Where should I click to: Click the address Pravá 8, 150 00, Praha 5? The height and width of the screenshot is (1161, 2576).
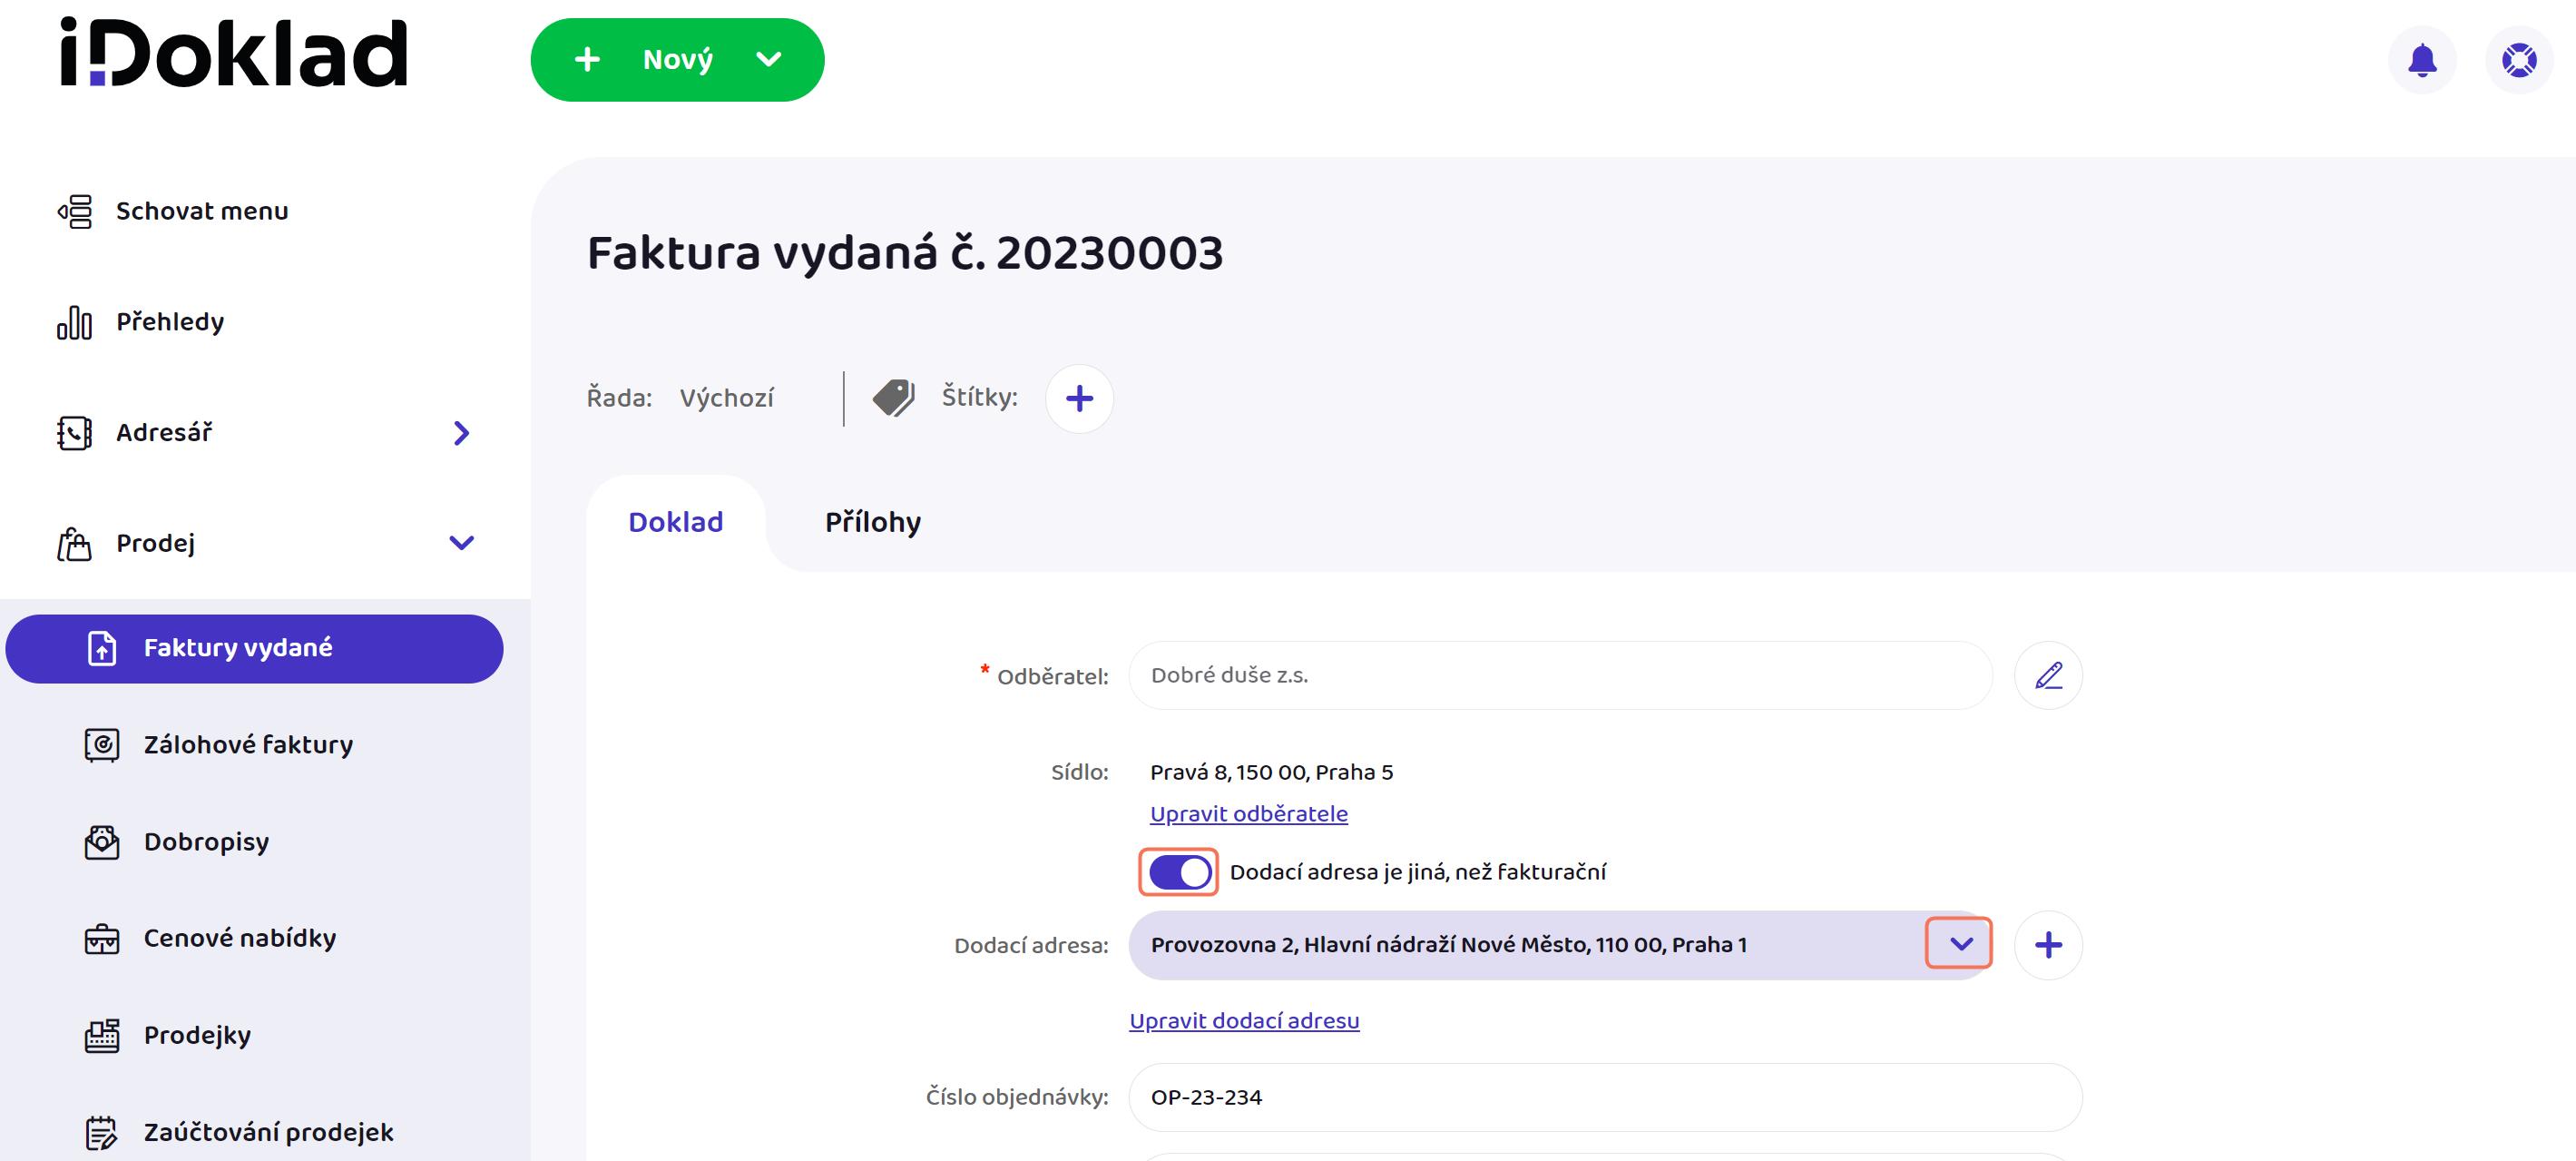click(1271, 773)
